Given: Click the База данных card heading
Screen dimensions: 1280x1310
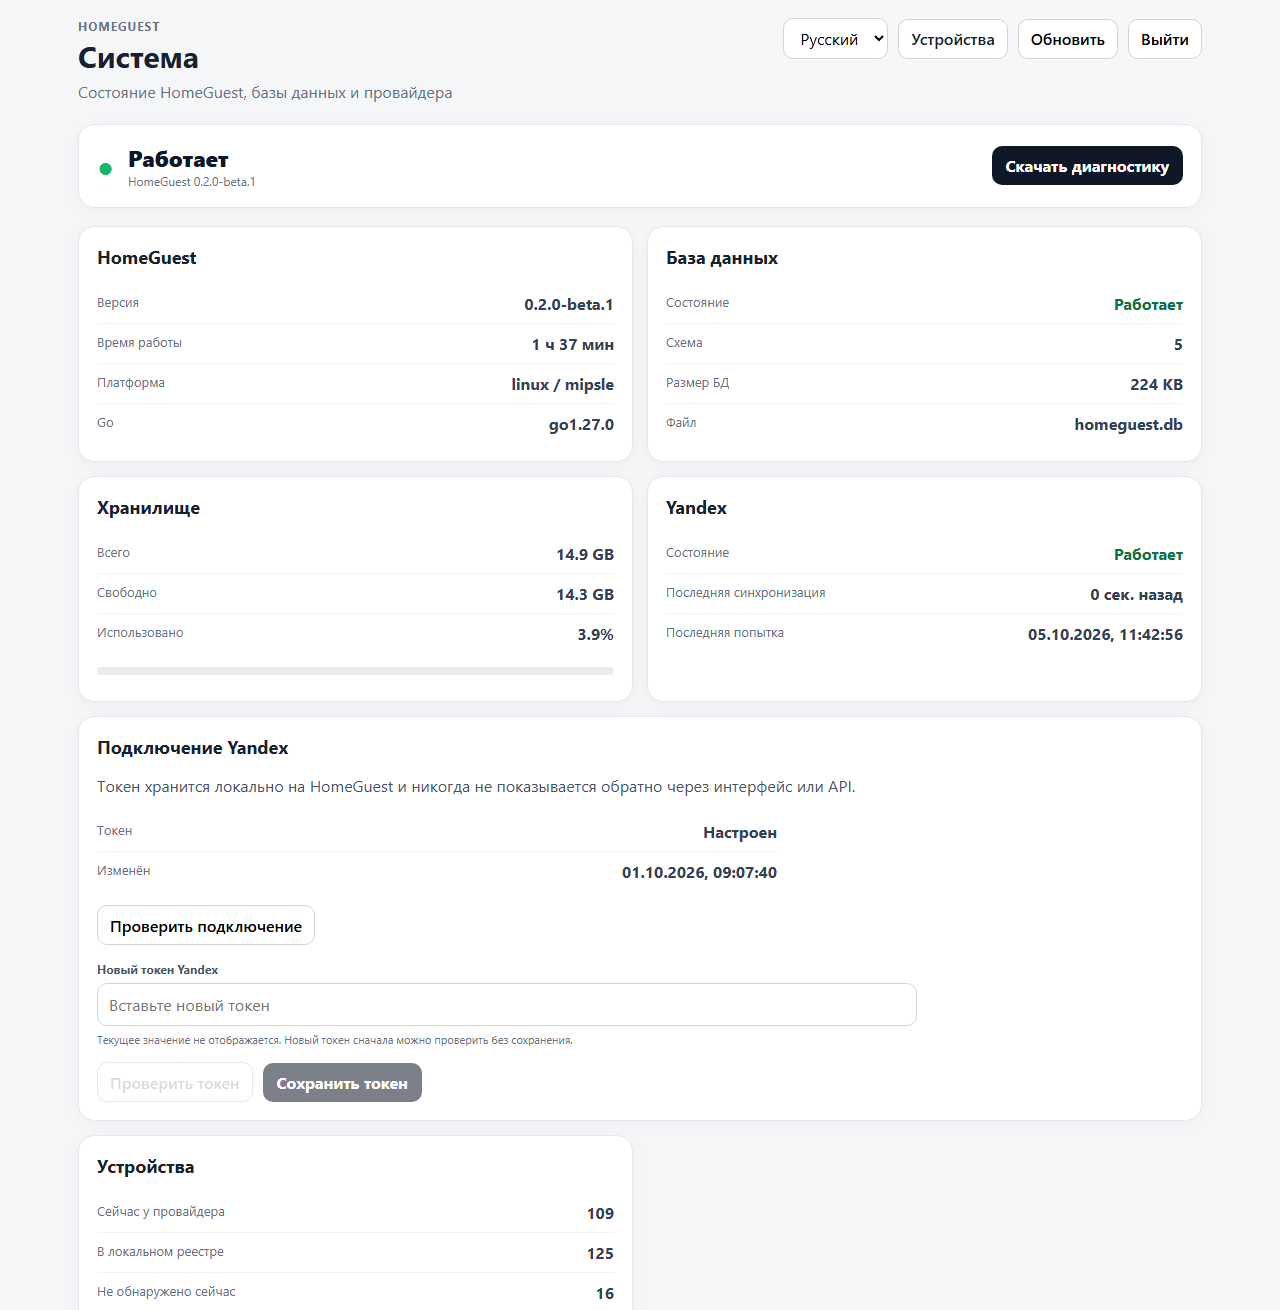Looking at the screenshot, I should [722, 258].
